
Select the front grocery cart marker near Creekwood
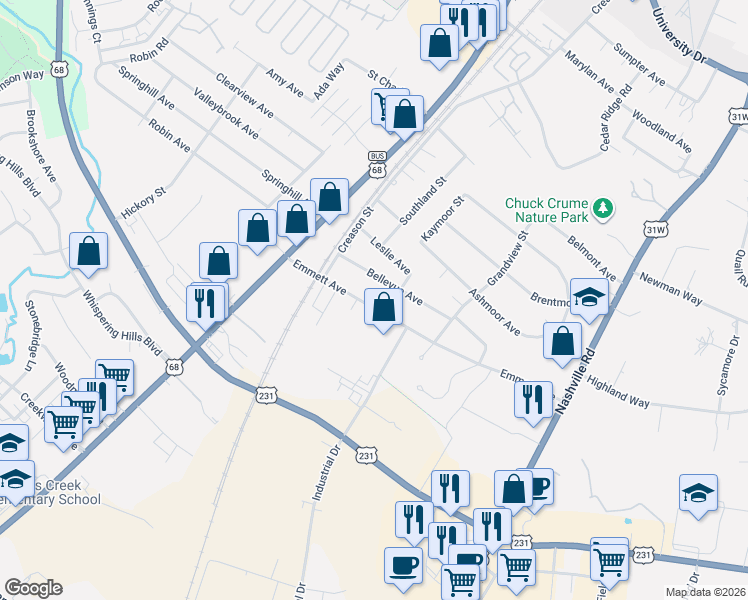(x=63, y=426)
